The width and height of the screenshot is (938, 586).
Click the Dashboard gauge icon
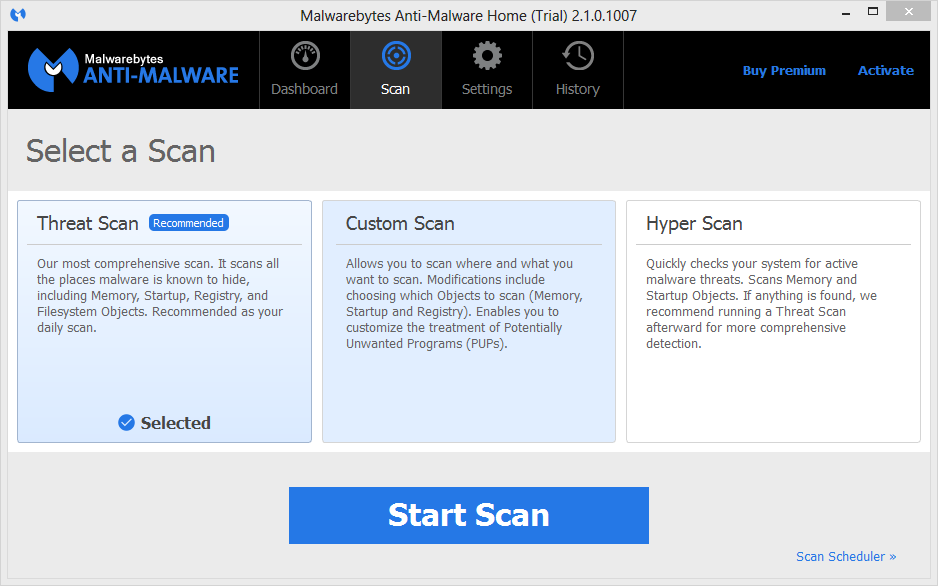[x=305, y=56]
